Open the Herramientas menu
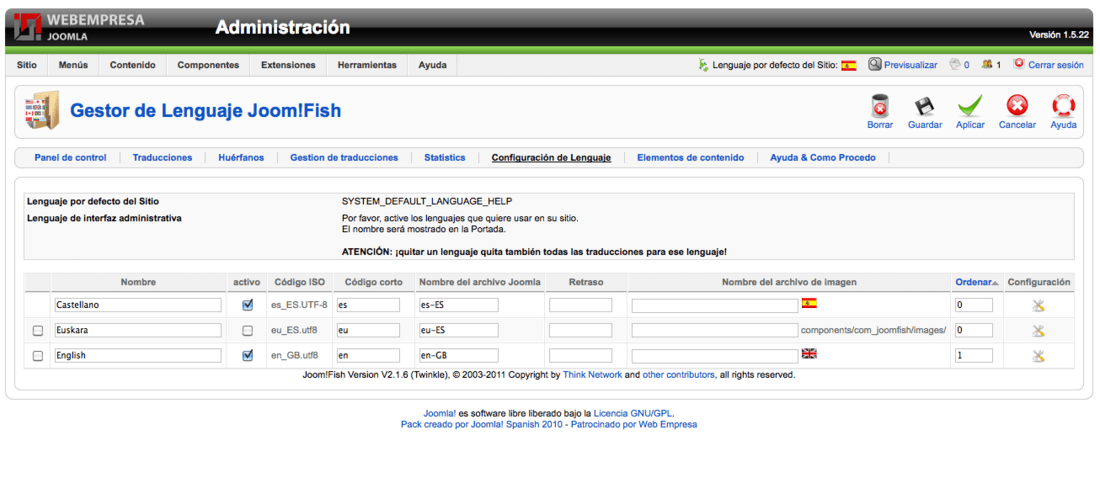The width and height of the screenshot is (1100, 483). (x=367, y=65)
